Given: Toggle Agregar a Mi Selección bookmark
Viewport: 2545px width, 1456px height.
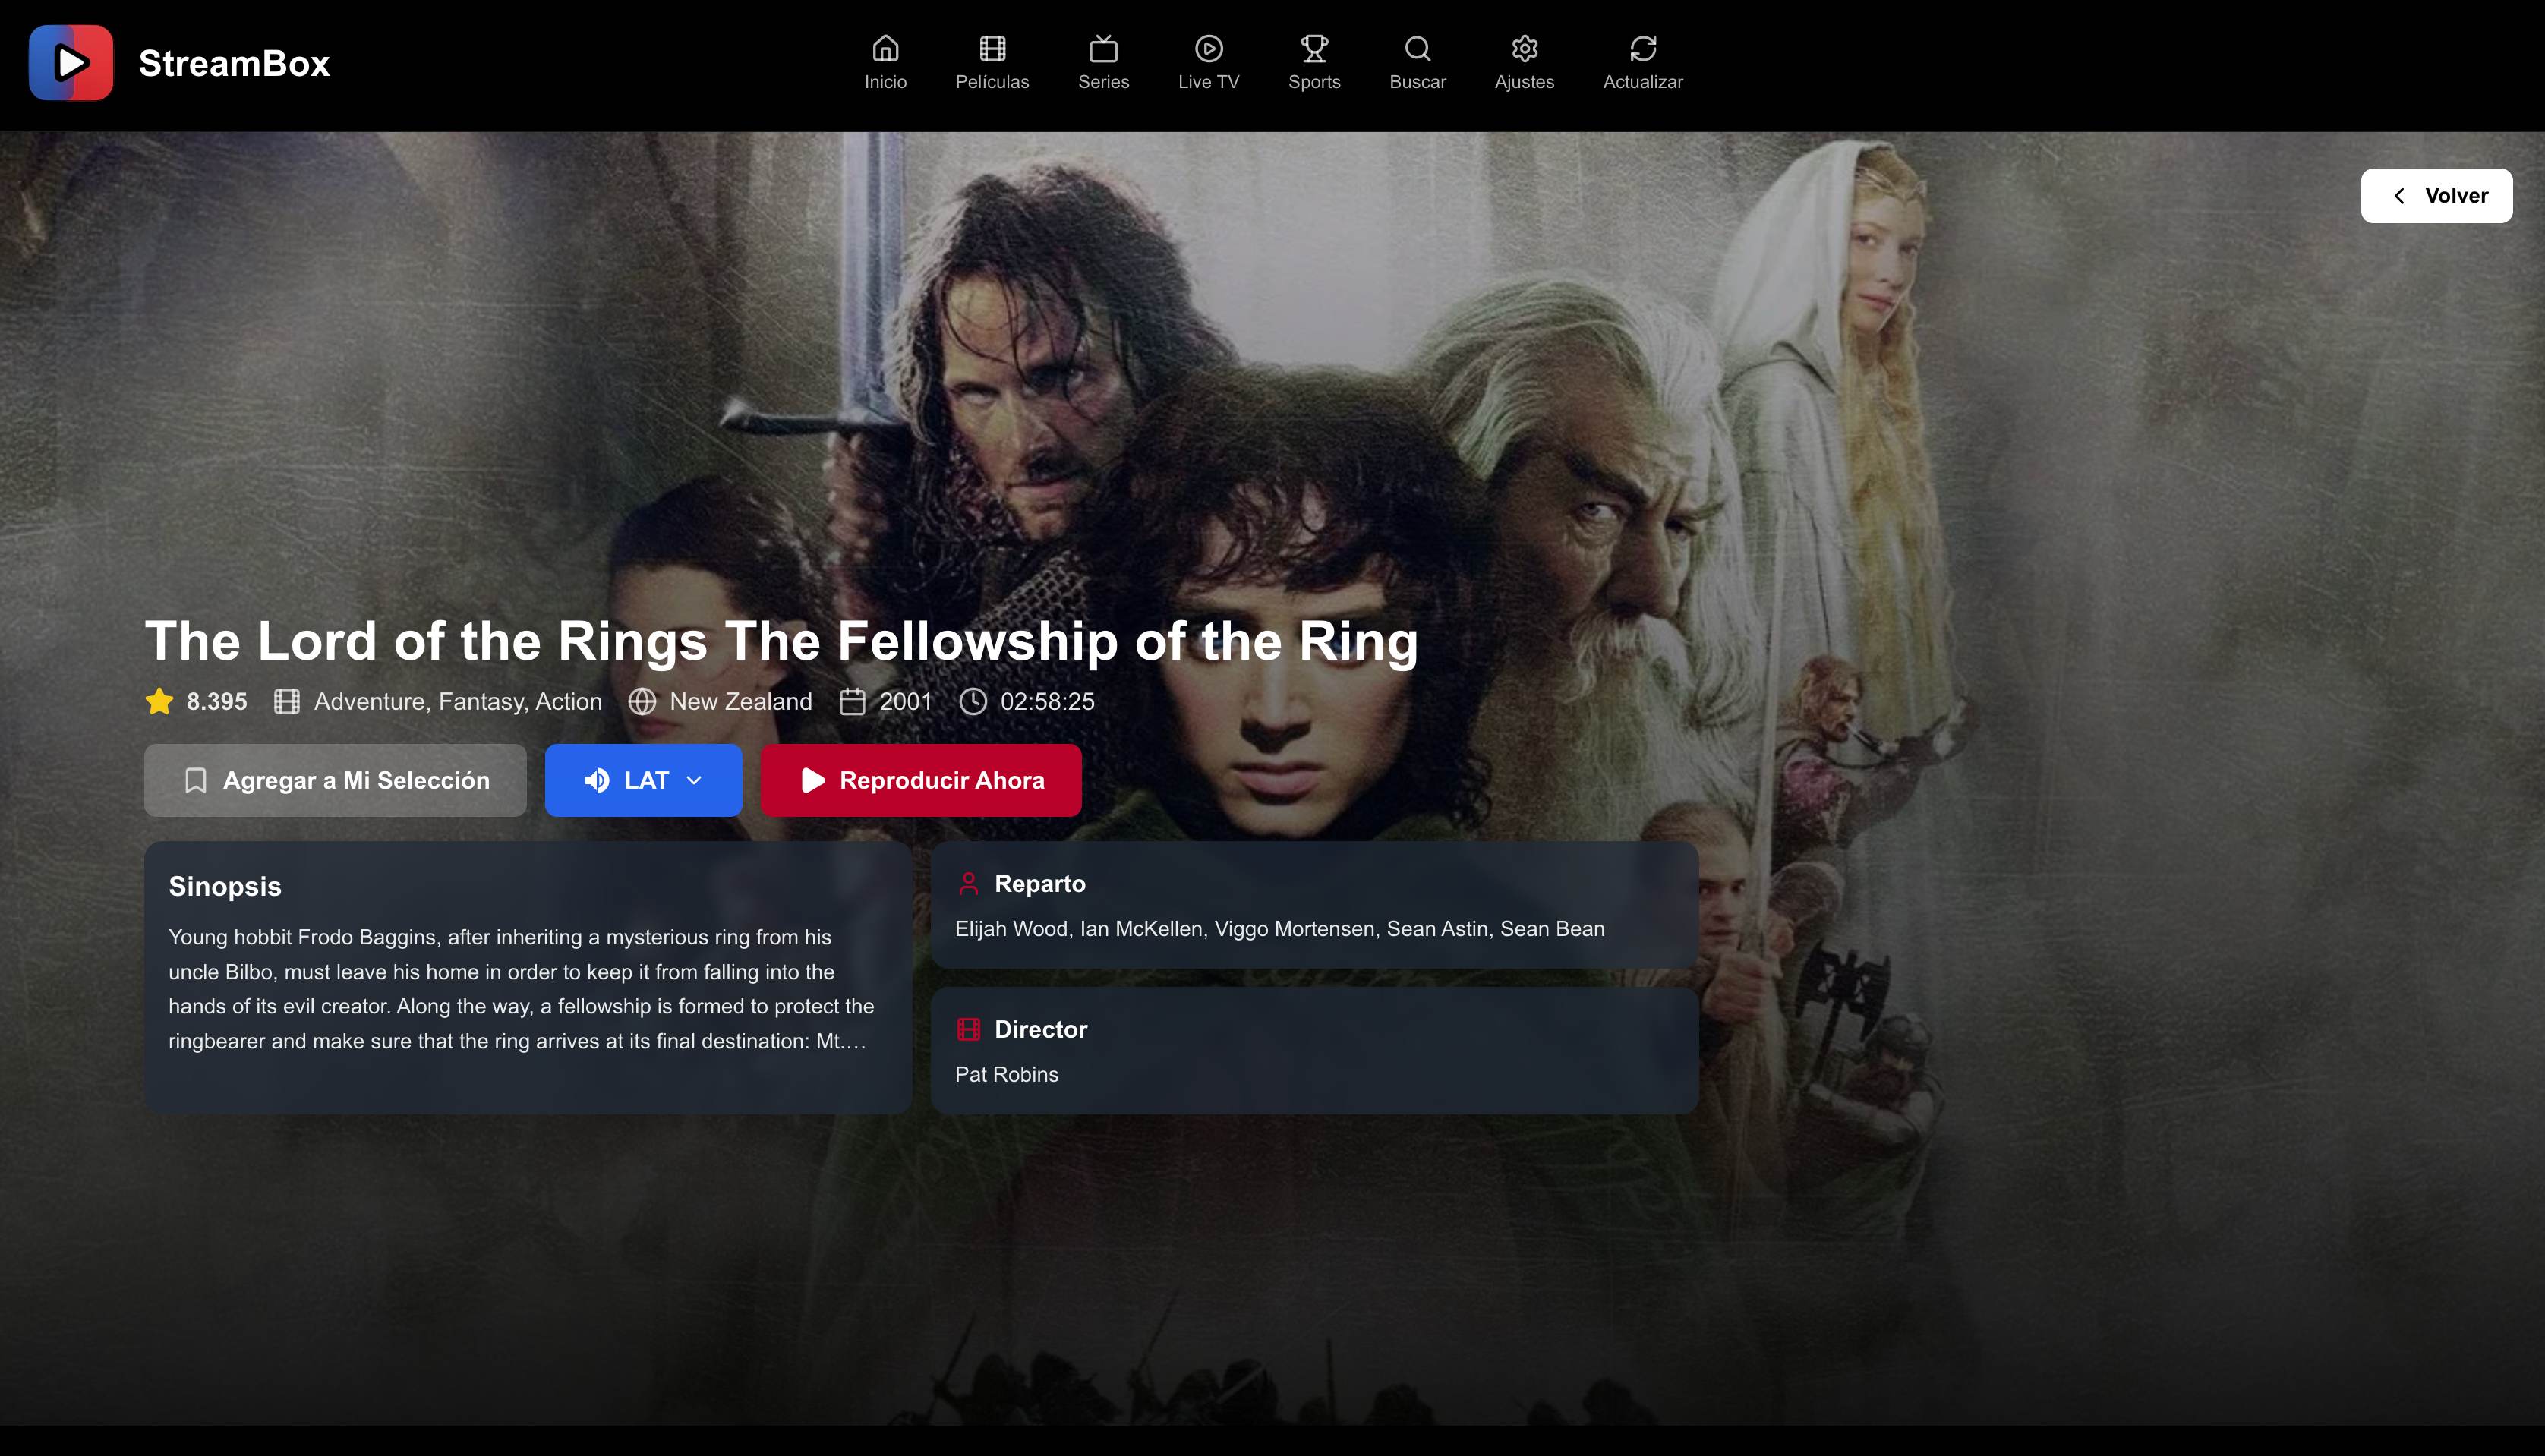Looking at the screenshot, I should coord(335,780).
